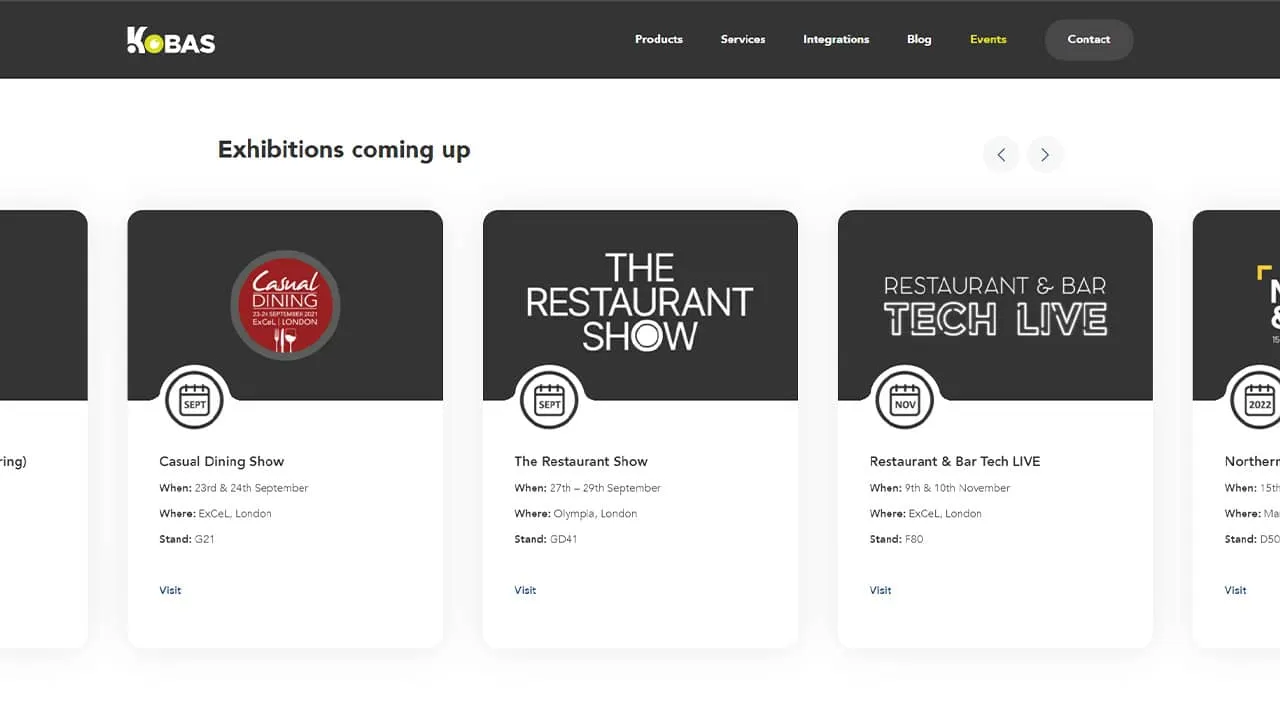Click The Restaurant Show banner image
Image resolution: width=1280 pixels, height=720 pixels.
[x=640, y=302]
